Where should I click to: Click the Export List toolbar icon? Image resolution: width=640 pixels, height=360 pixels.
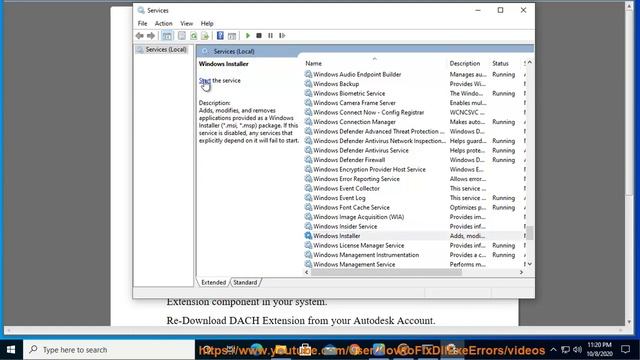[205, 36]
